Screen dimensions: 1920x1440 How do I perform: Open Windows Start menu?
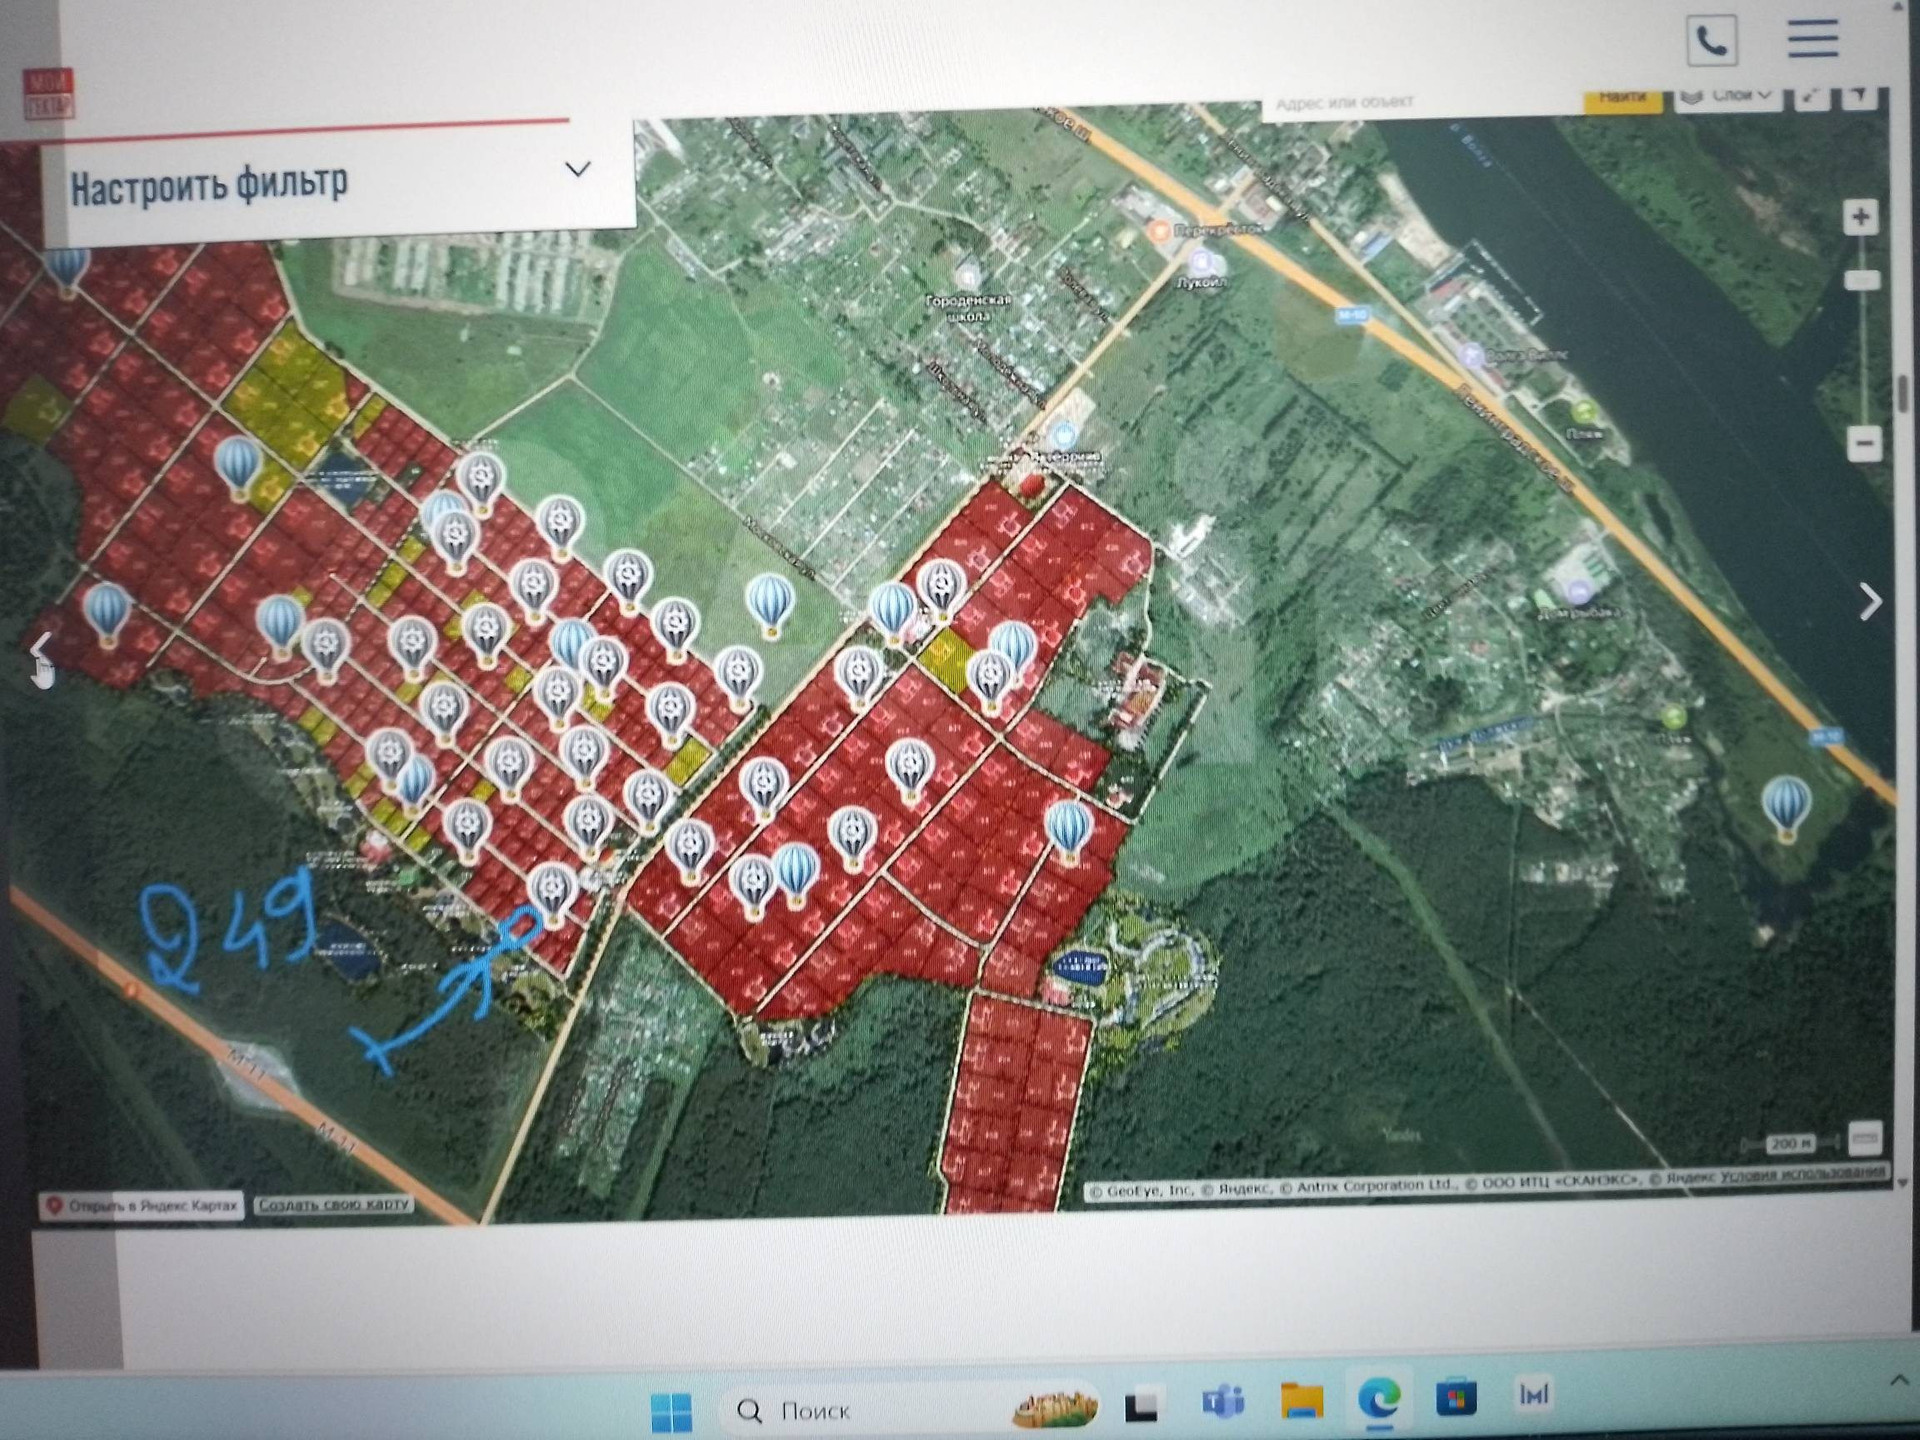pos(670,1411)
